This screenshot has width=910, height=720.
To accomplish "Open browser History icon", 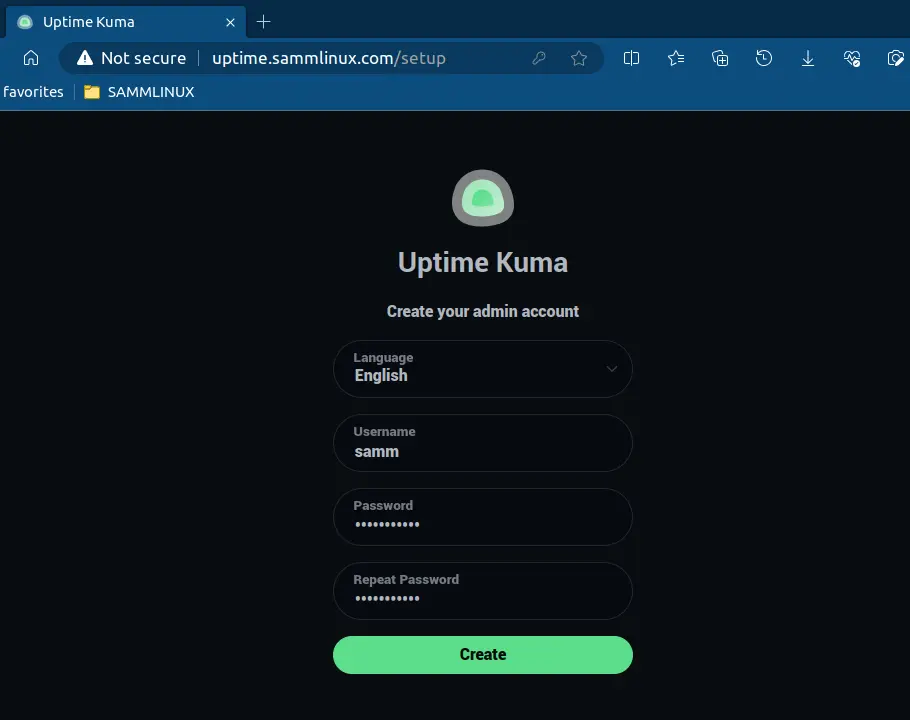I will [764, 58].
